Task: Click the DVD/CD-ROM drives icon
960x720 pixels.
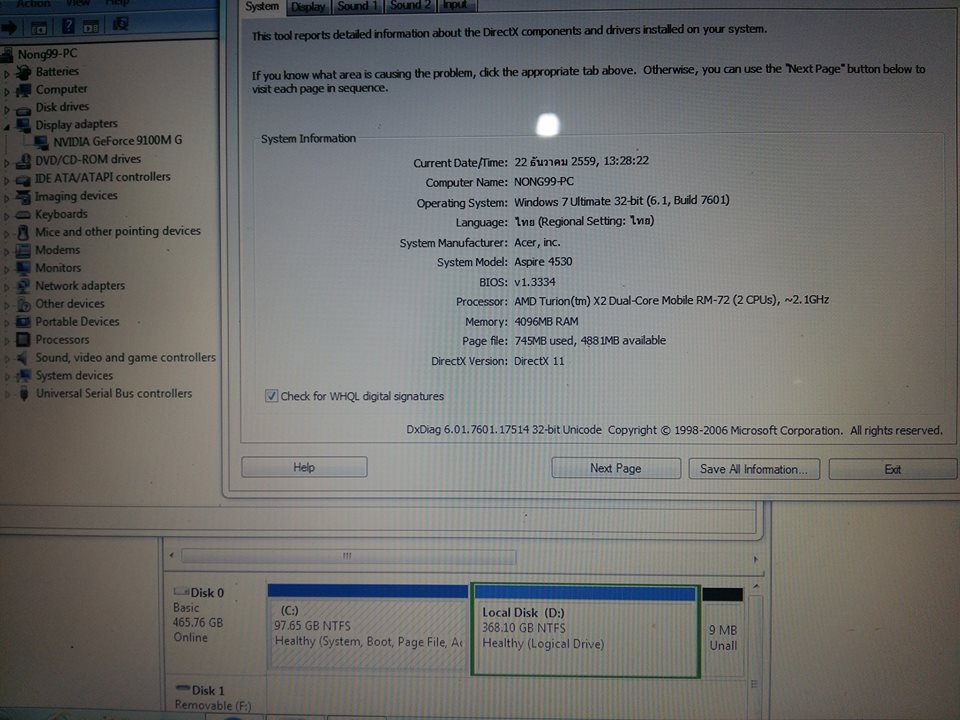Action: point(23,160)
